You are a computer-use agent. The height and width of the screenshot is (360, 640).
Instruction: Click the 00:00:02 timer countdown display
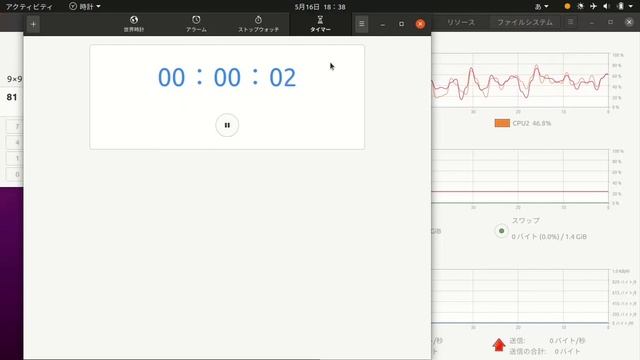pos(227,77)
